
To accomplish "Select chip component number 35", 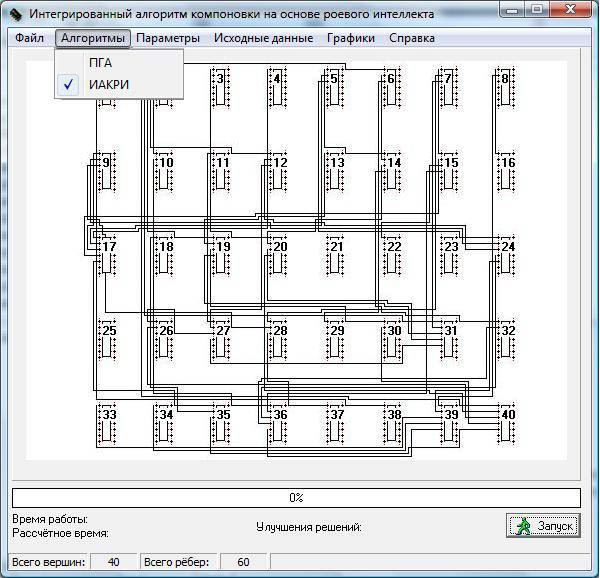I will pyautogui.click(x=221, y=424).
